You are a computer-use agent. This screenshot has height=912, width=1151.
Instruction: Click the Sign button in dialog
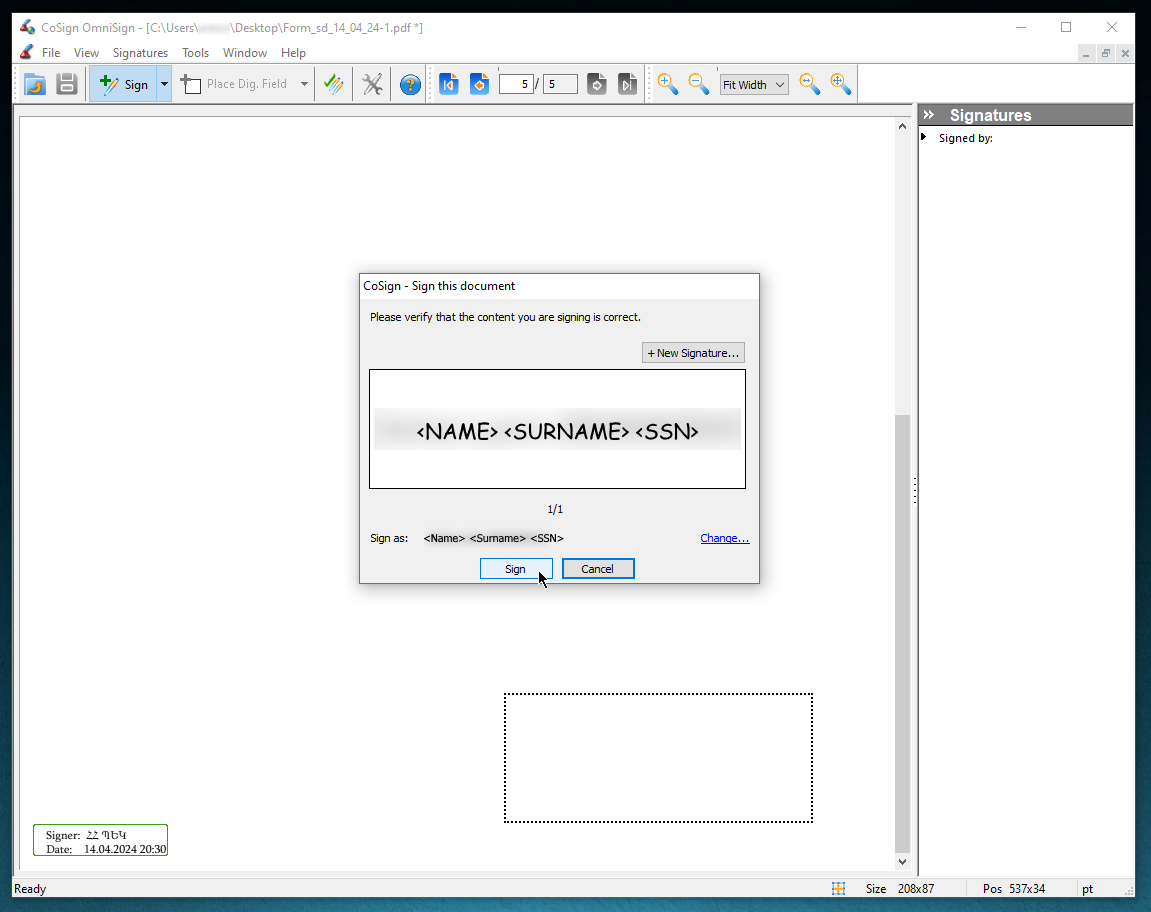click(515, 568)
